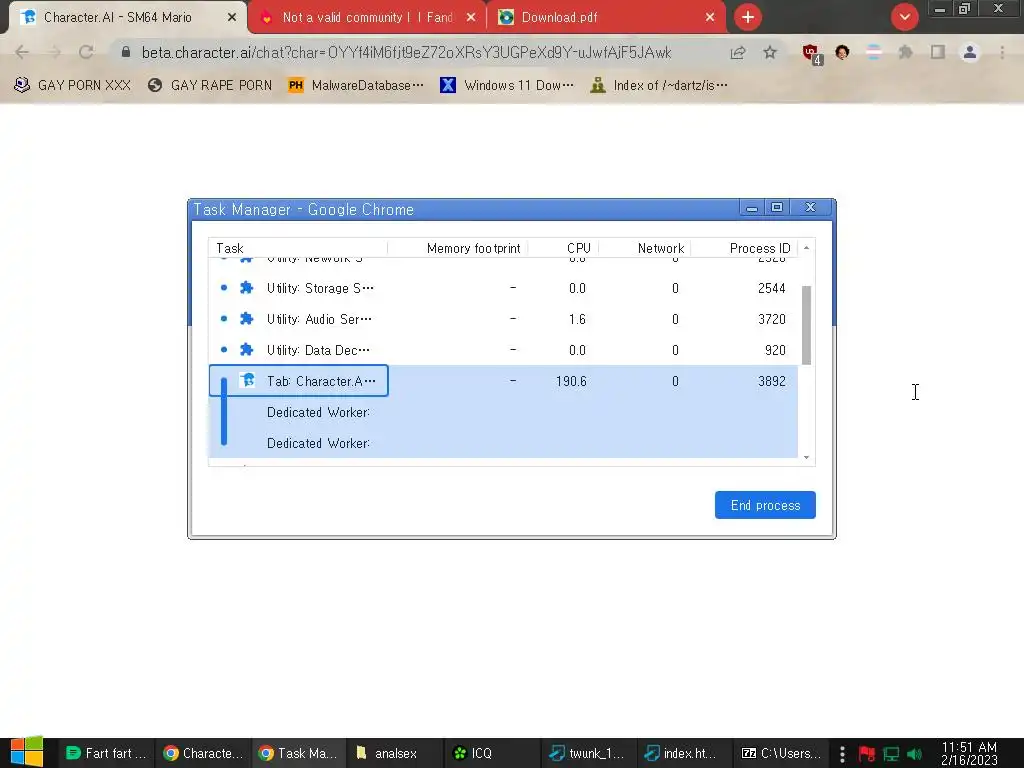This screenshot has height=768, width=1024.
Task: Sort by Process ID column header
Action: (760, 248)
